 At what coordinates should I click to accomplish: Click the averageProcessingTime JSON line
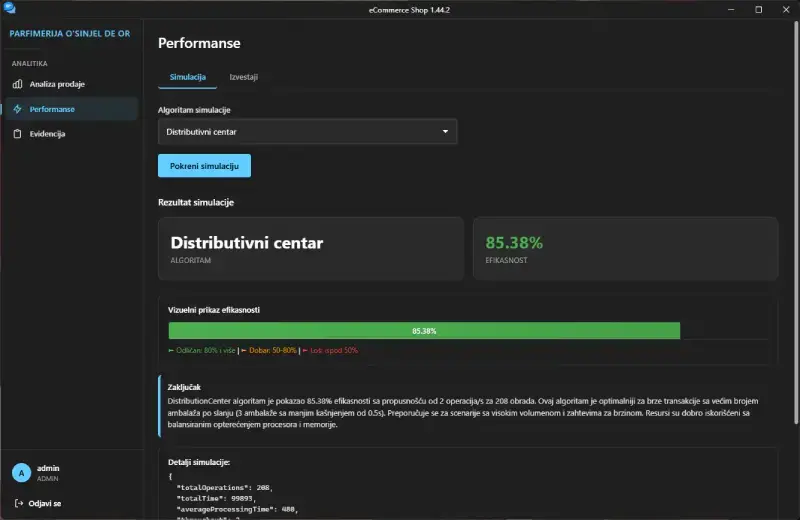coord(237,509)
